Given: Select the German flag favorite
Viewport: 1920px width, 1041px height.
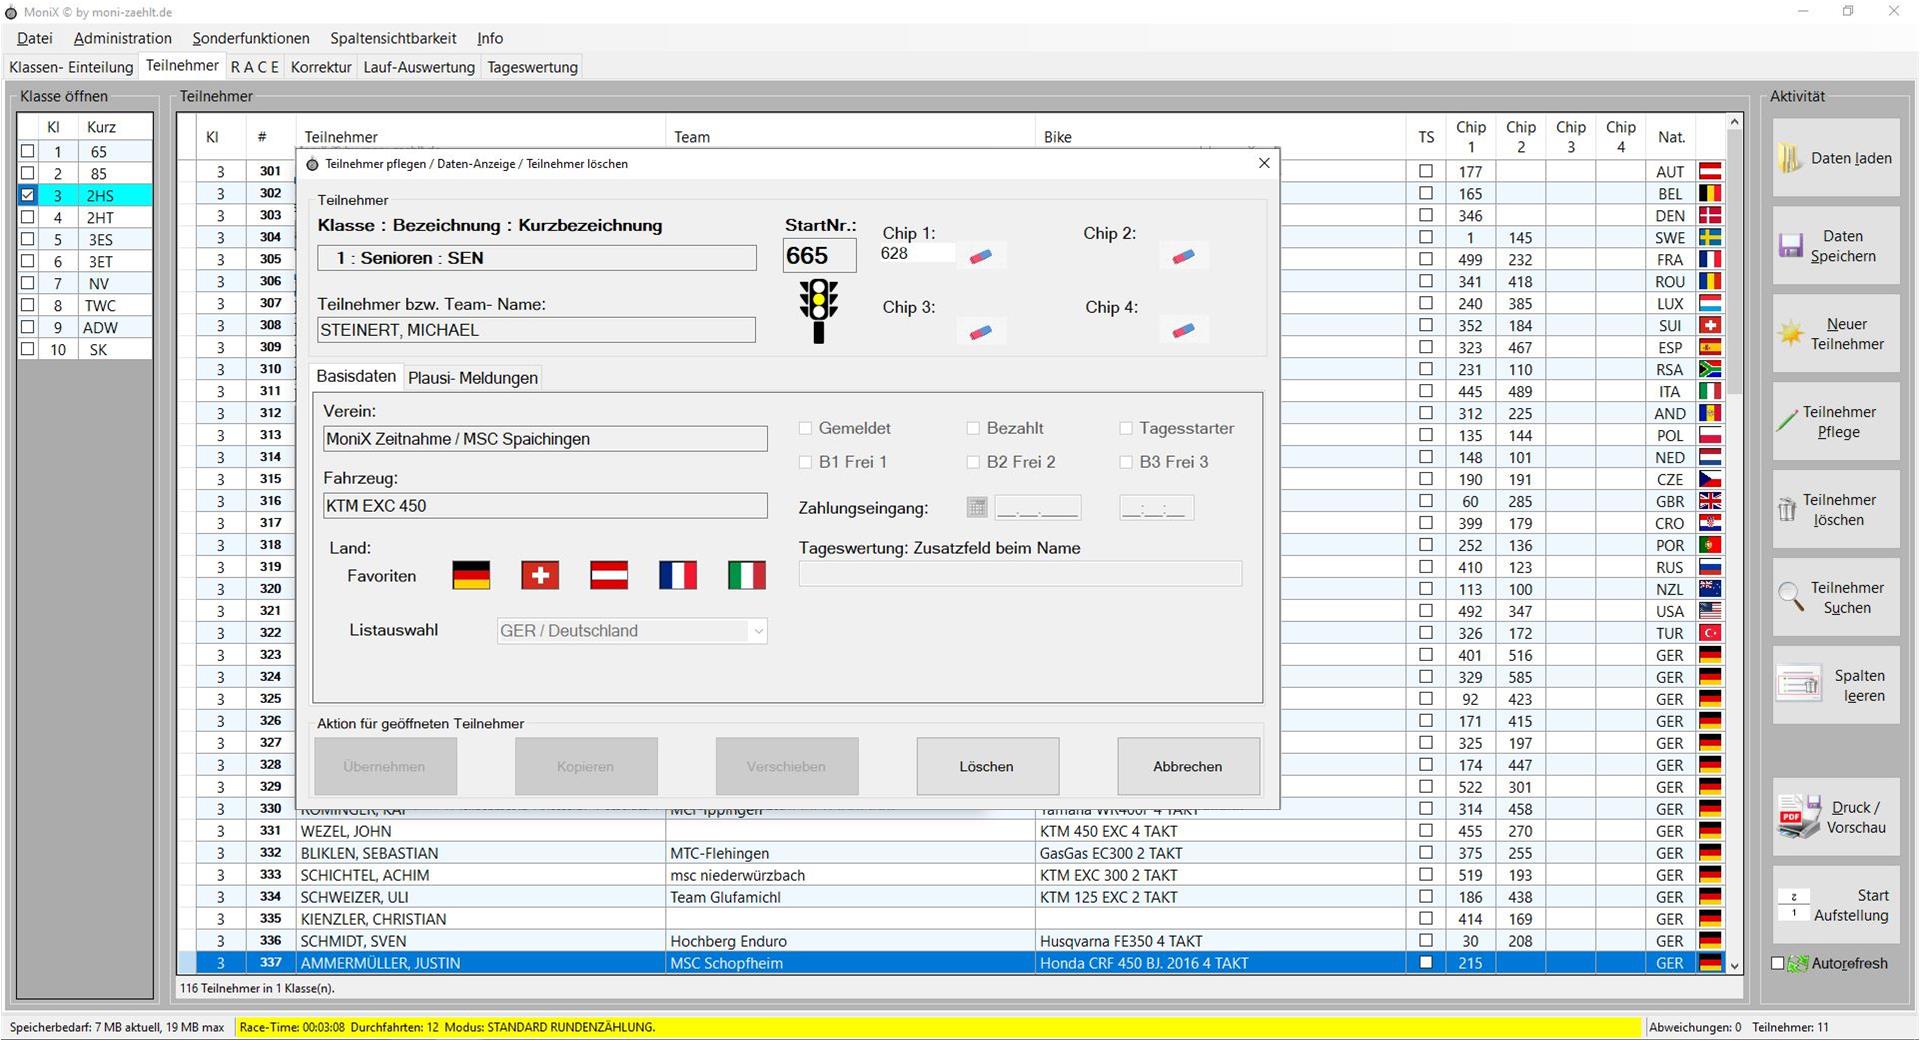Looking at the screenshot, I should pos(471,575).
